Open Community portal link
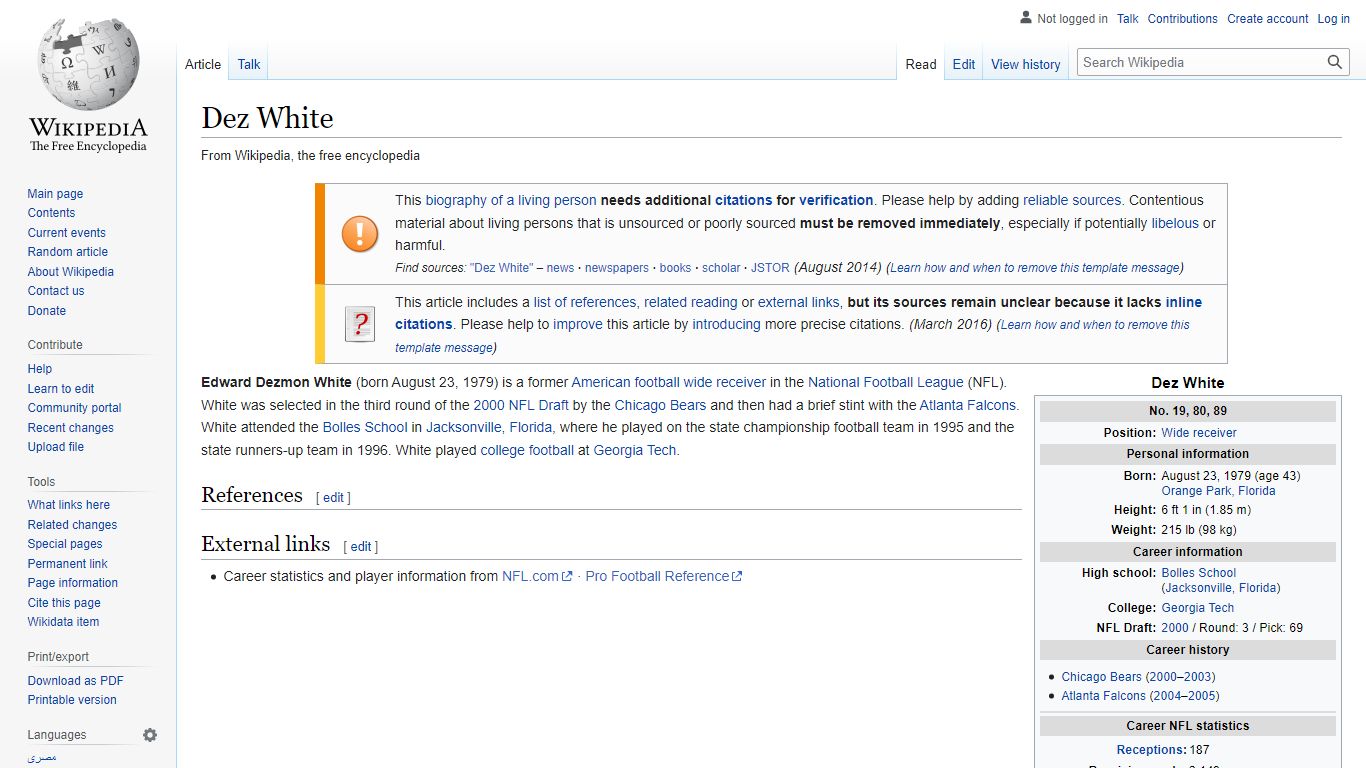1366x768 pixels. tap(74, 408)
